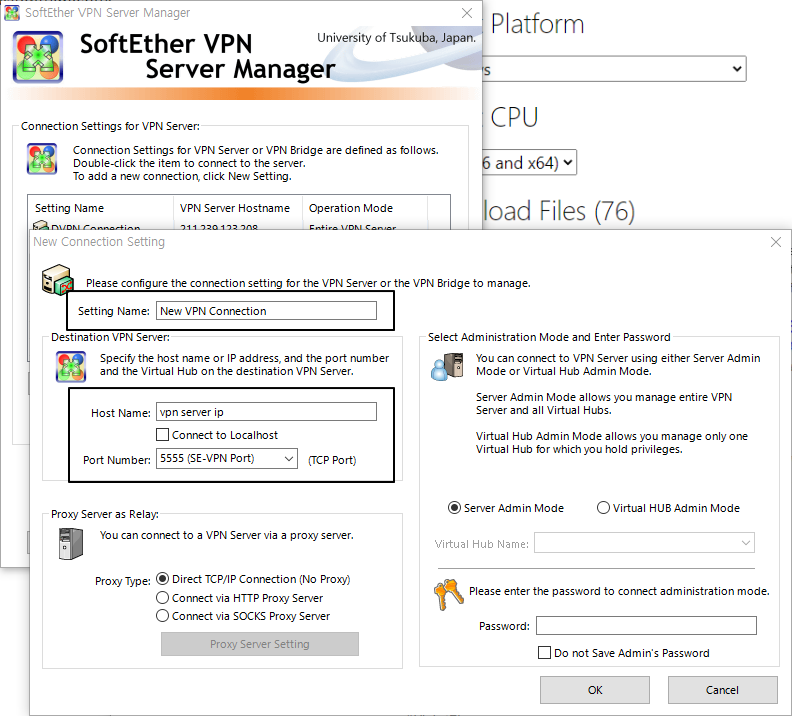Click the Proxy Server Setting button
The height and width of the screenshot is (716, 792).
pyautogui.click(x=260, y=644)
